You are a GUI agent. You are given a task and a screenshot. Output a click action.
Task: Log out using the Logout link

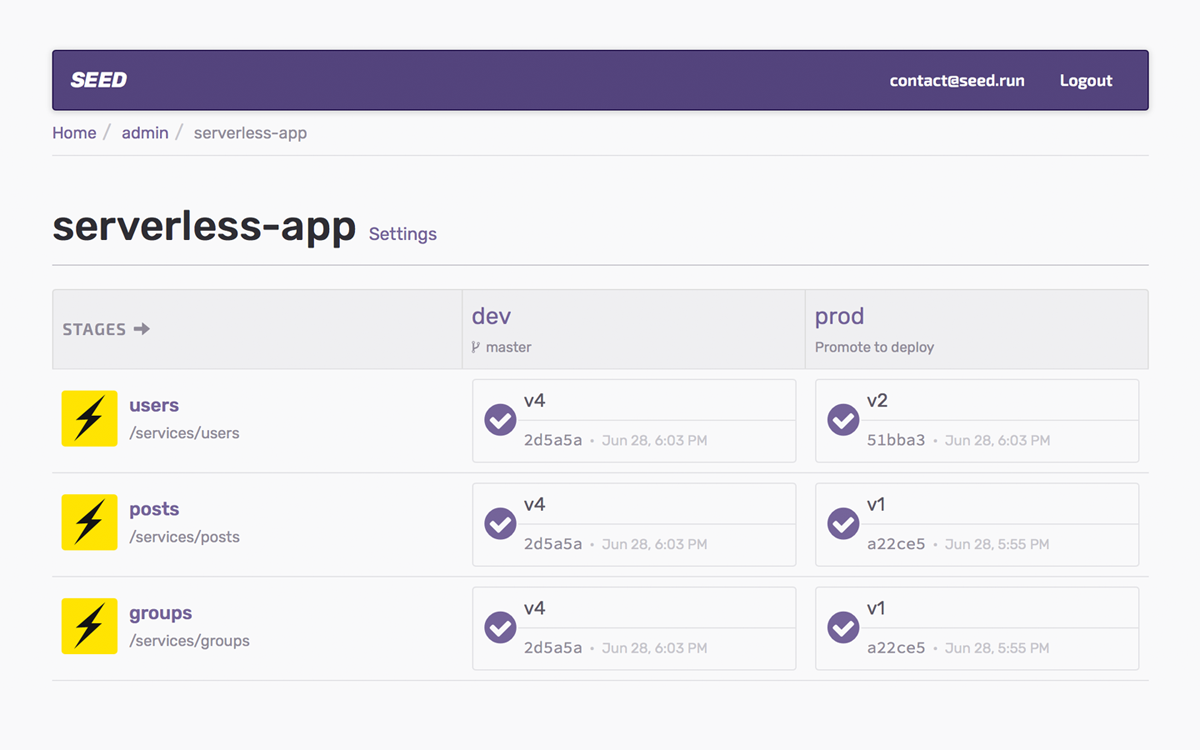point(1086,81)
